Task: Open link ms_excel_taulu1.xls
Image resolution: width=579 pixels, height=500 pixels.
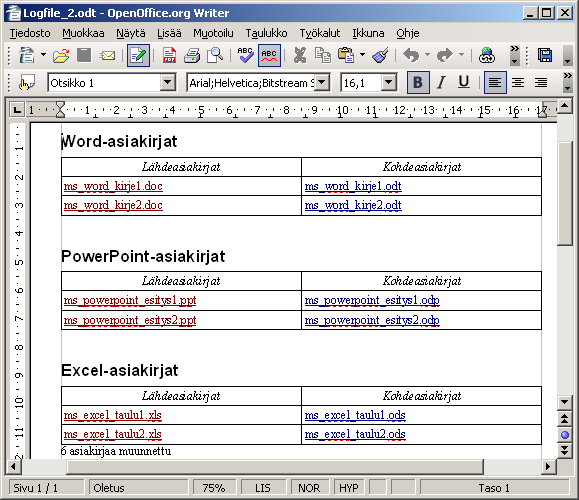Action: (x=112, y=415)
